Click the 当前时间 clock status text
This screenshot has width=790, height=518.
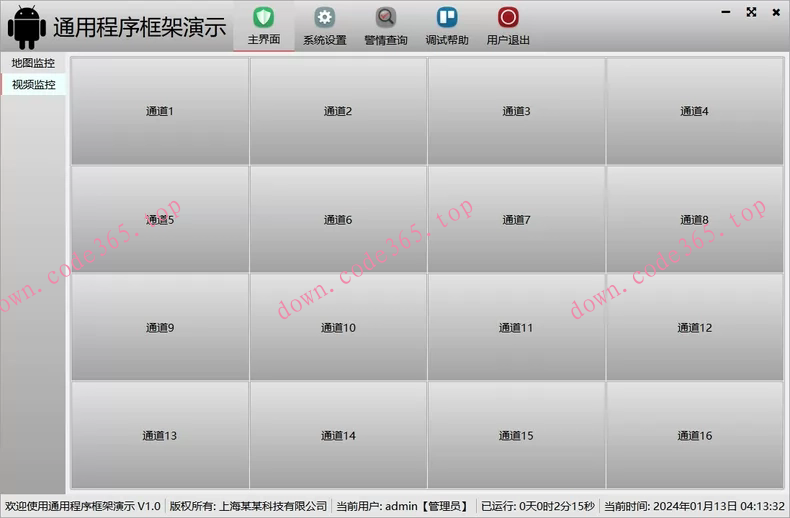click(x=694, y=506)
